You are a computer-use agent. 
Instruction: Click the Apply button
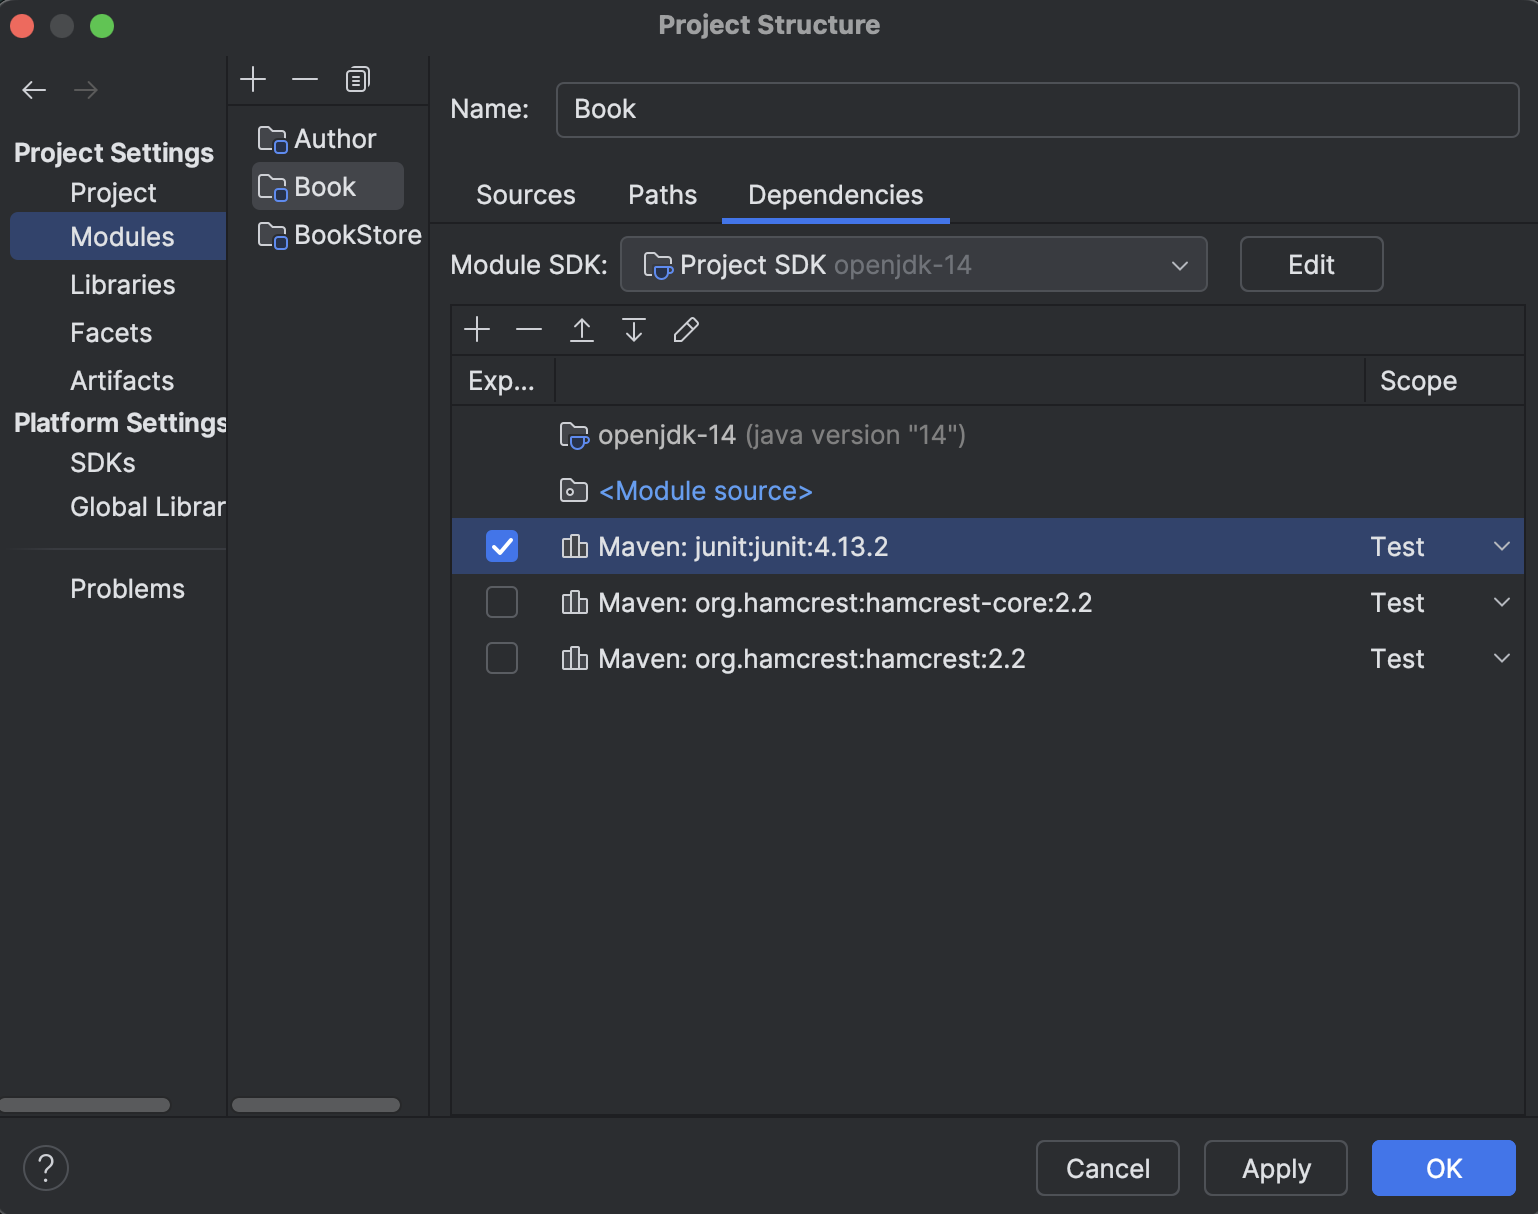(1275, 1168)
